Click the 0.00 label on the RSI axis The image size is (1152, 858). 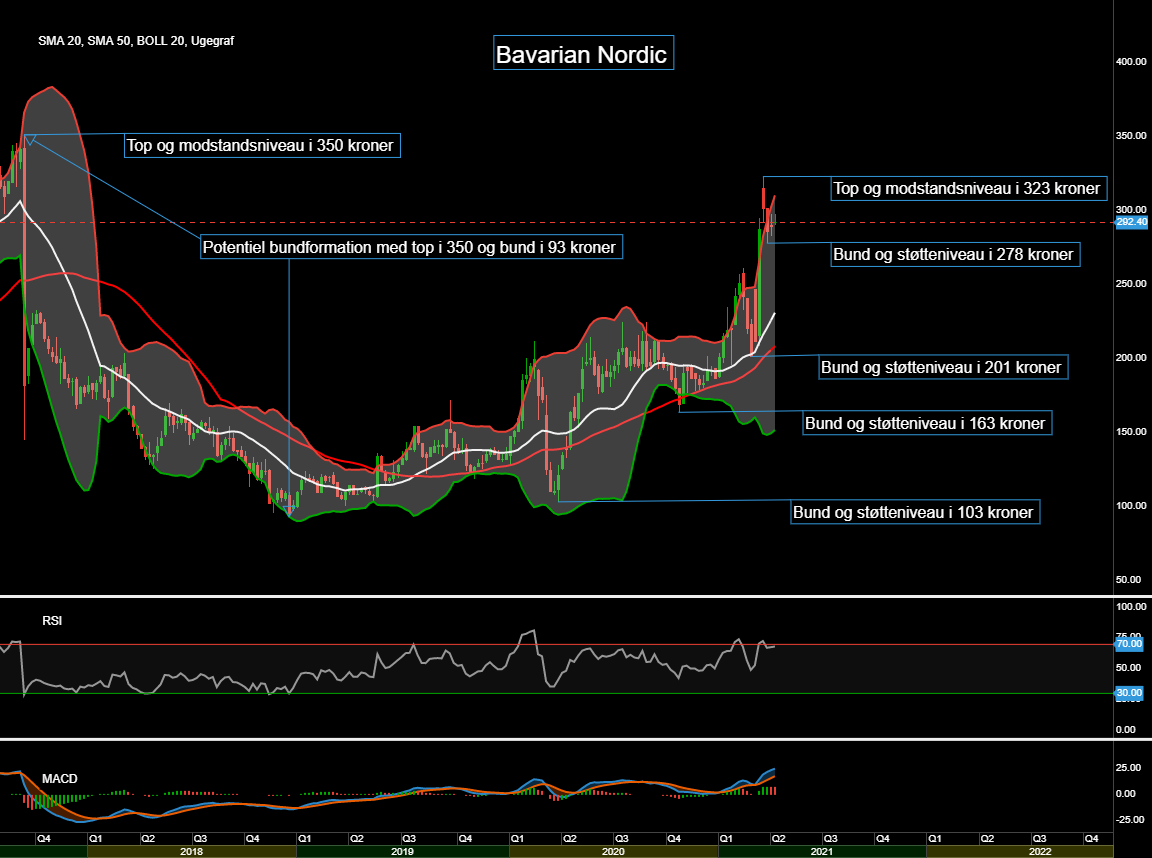click(x=1126, y=729)
